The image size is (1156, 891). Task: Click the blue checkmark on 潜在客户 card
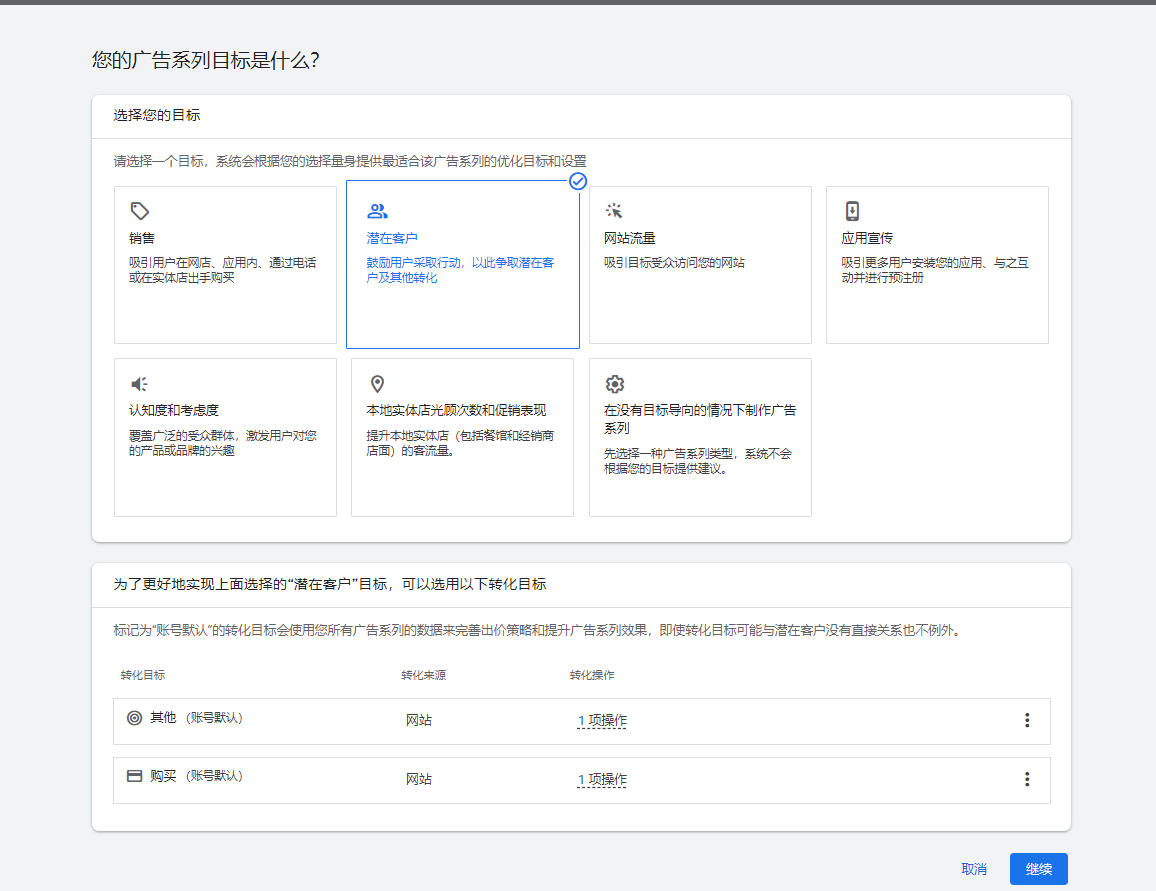click(578, 181)
